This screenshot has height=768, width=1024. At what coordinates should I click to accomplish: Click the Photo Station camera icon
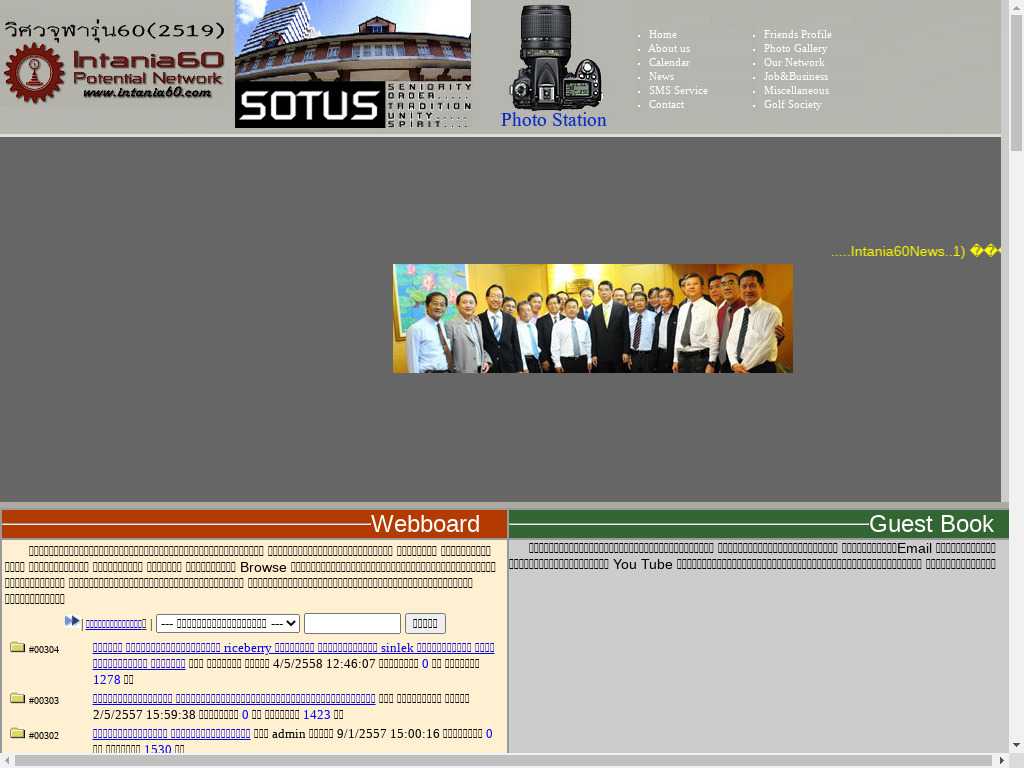pos(556,57)
